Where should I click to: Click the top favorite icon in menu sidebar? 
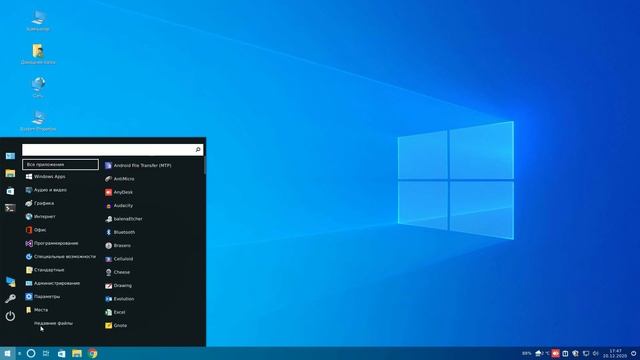tap(10, 156)
